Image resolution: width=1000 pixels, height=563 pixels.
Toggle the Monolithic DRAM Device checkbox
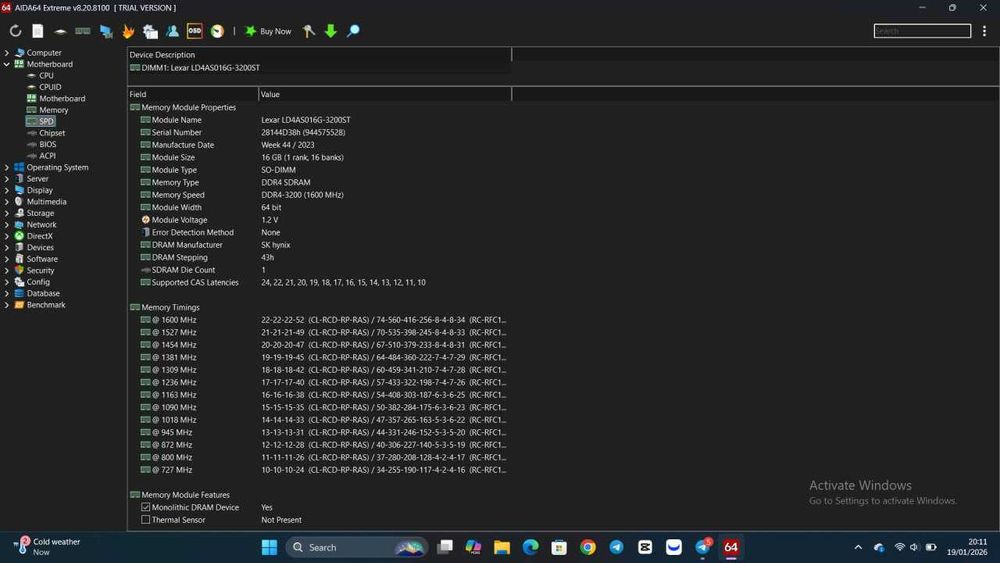(145, 508)
